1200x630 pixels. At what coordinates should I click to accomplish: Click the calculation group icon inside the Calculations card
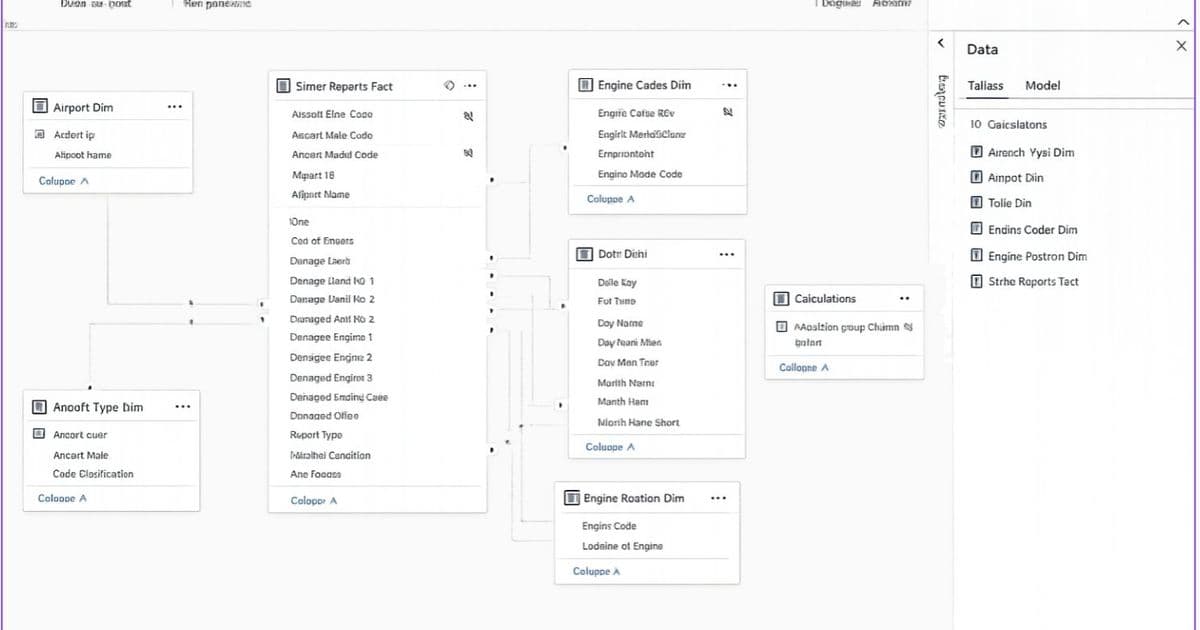782,327
